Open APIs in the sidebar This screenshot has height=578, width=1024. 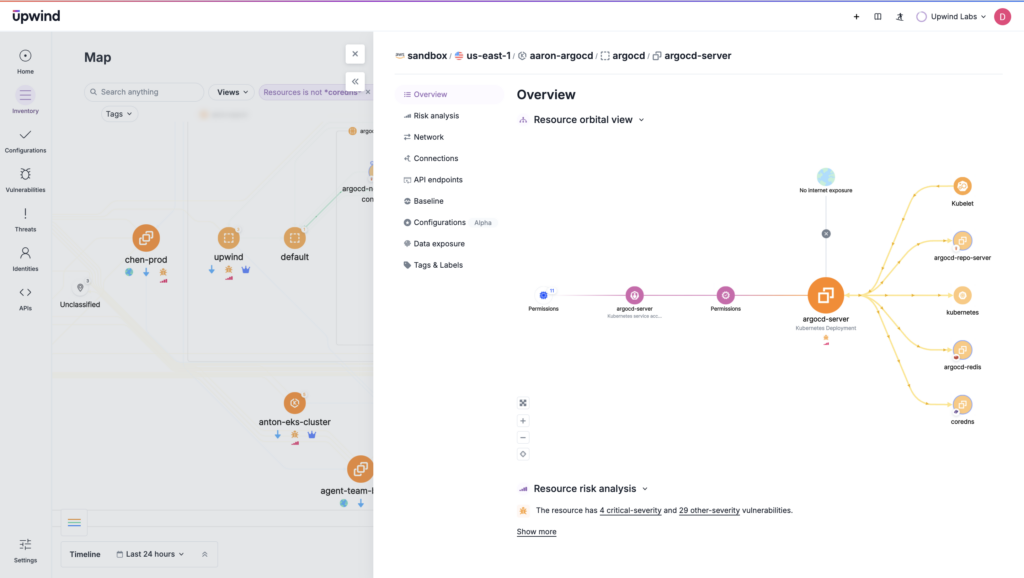(25, 298)
